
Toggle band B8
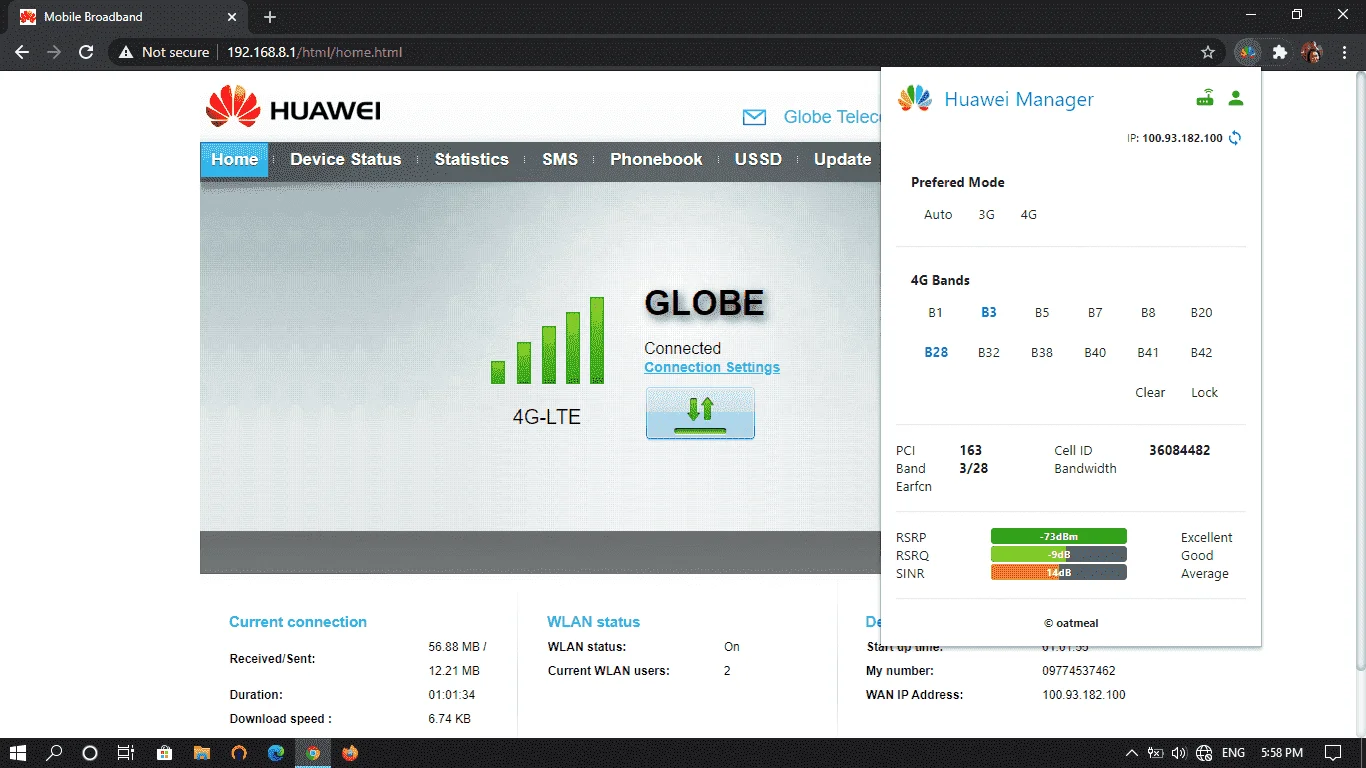[1148, 312]
